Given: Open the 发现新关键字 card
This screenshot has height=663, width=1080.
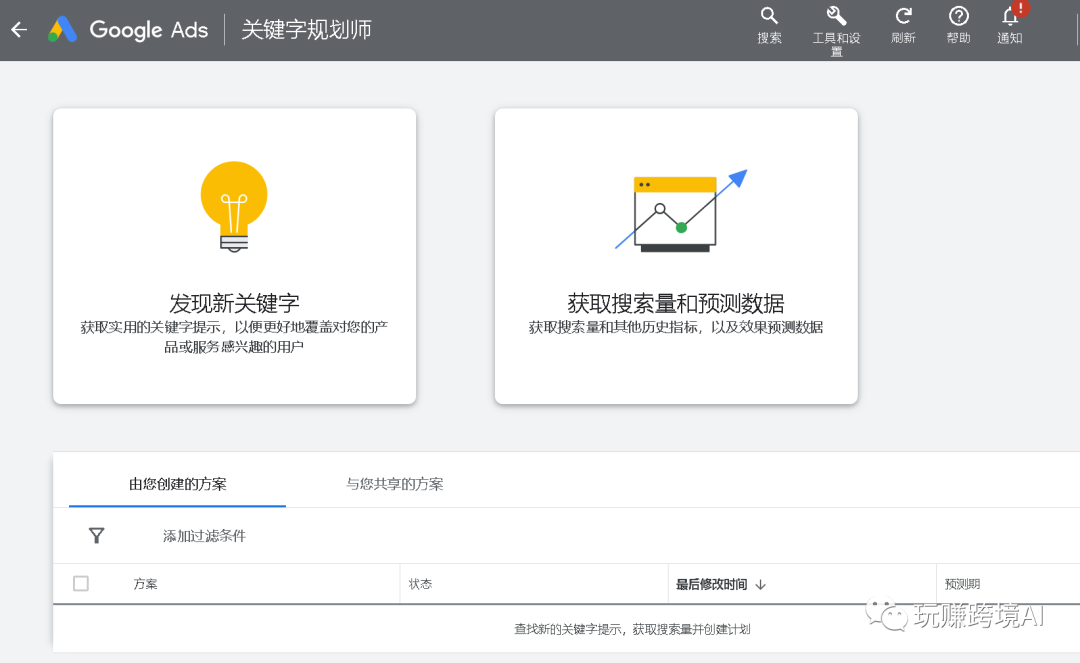Looking at the screenshot, I should coord(233,255).
